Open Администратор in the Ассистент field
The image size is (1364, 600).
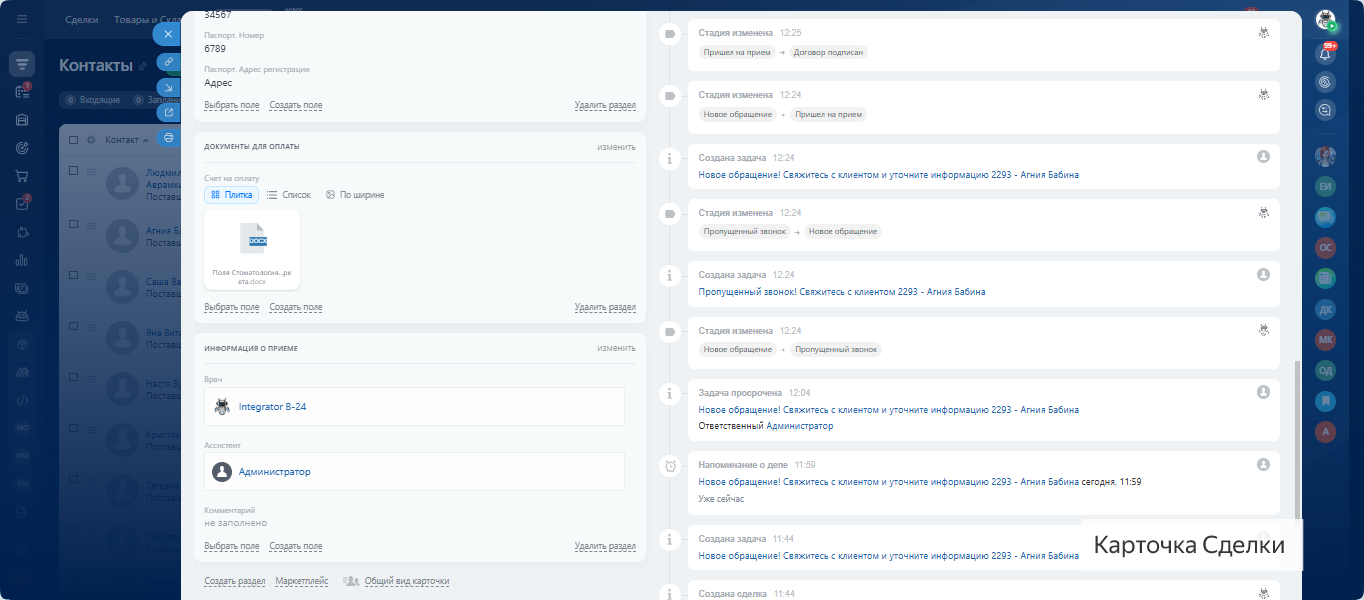274,472
